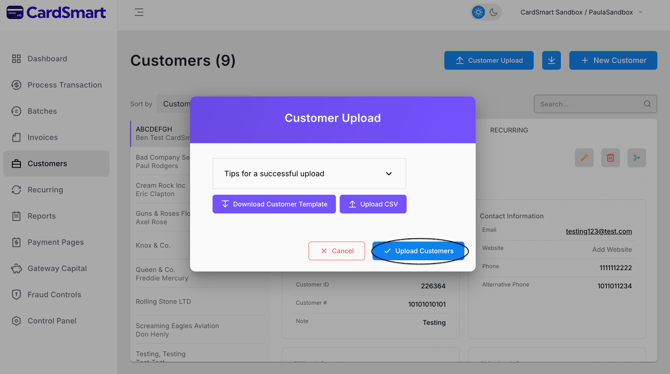Click the New Customer button
The image size is (670, 374).
pyautogui.click(x=613, y=60)
